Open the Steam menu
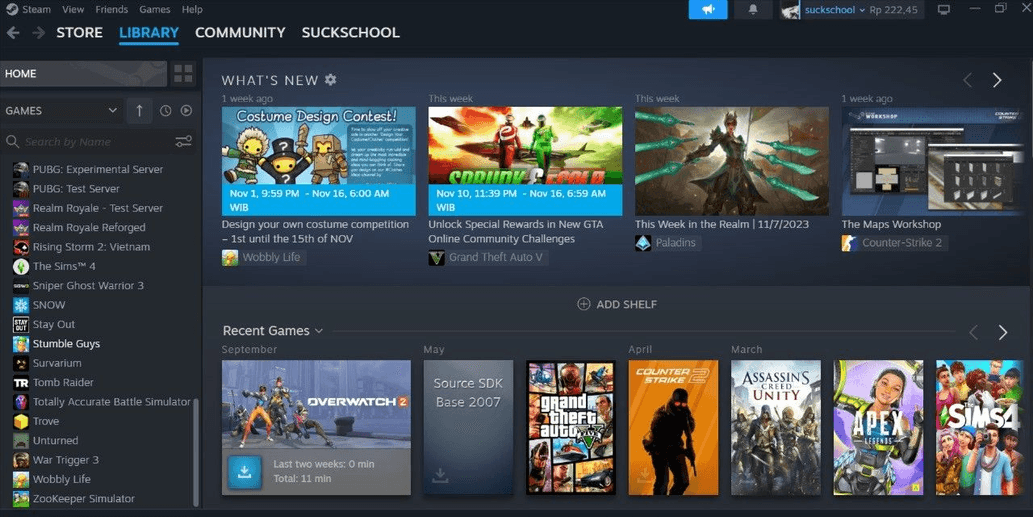The height and width of the screenshot is (517, 1033). [36, 9]
